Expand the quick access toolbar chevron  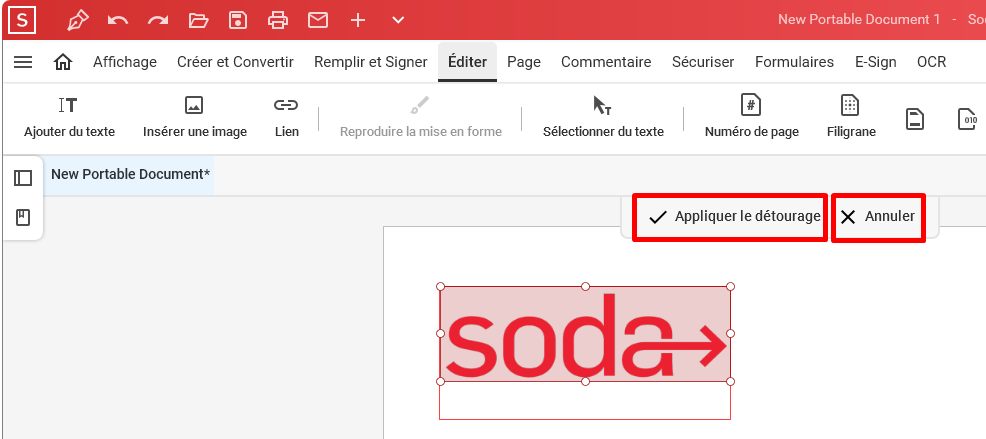click(397, 20)
